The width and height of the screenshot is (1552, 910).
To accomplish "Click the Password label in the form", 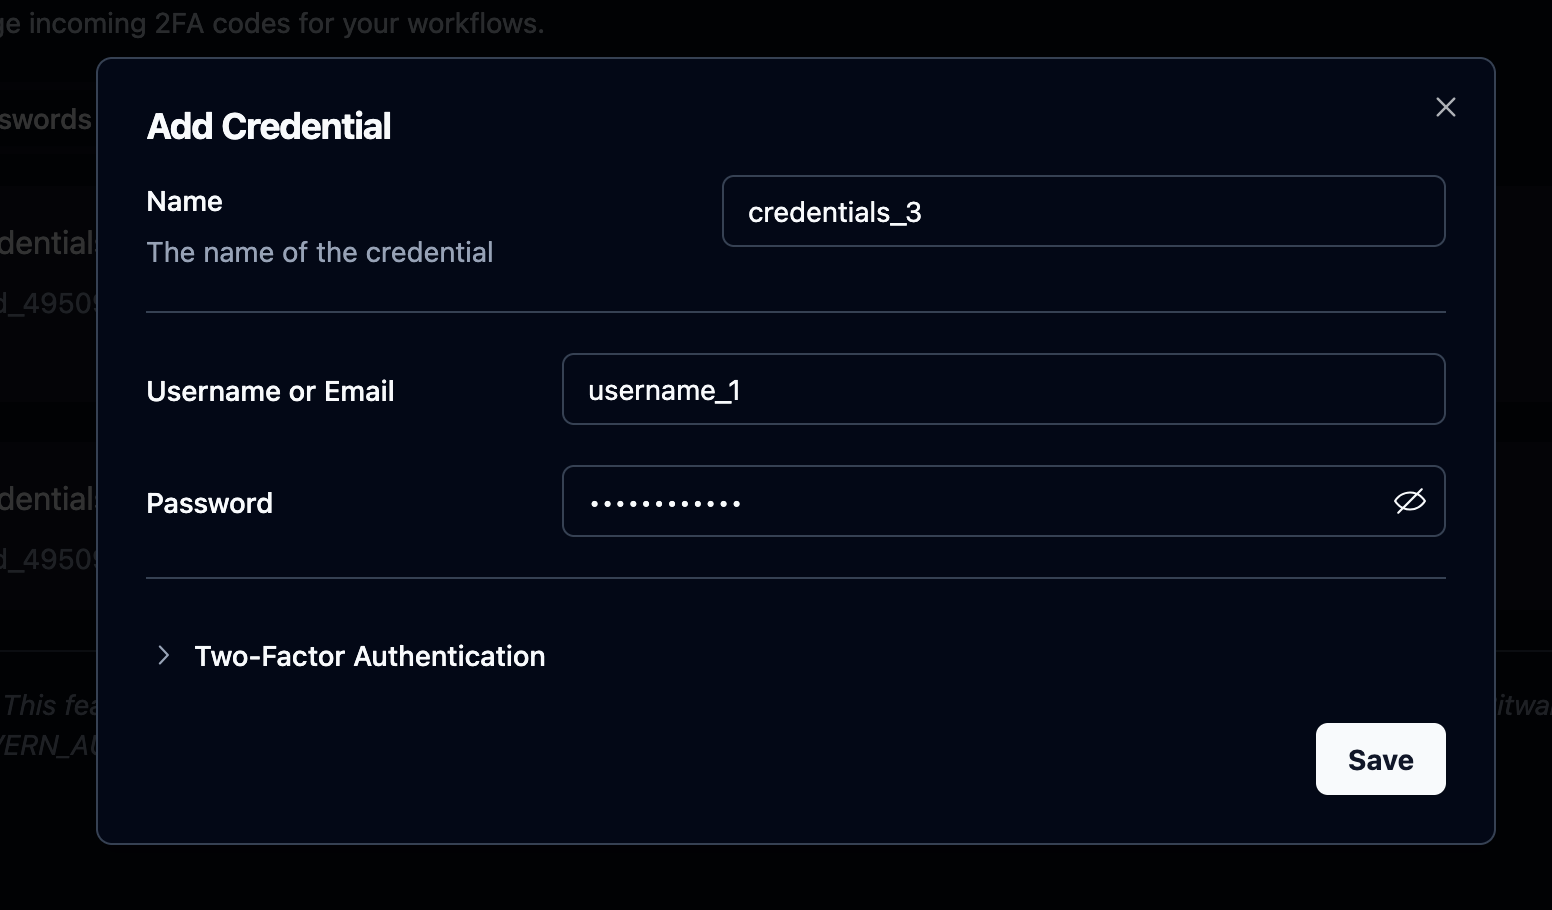I will tap(209, 503).
